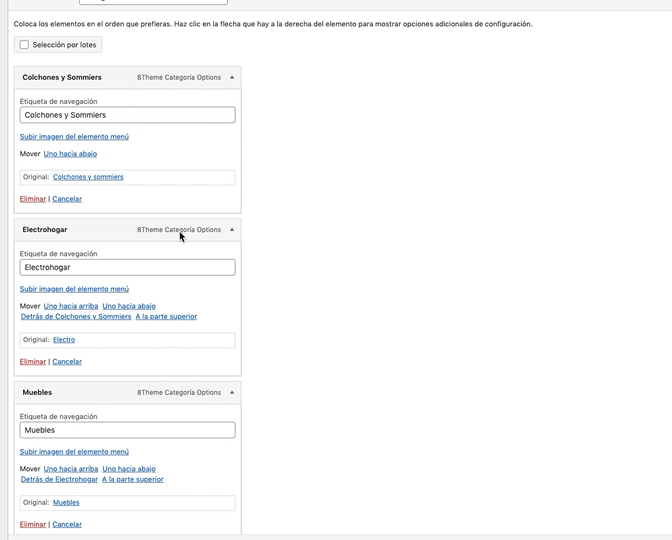Eliminar the Colchones y Sommiers item
672x540 pixels.
coord(33,199)
